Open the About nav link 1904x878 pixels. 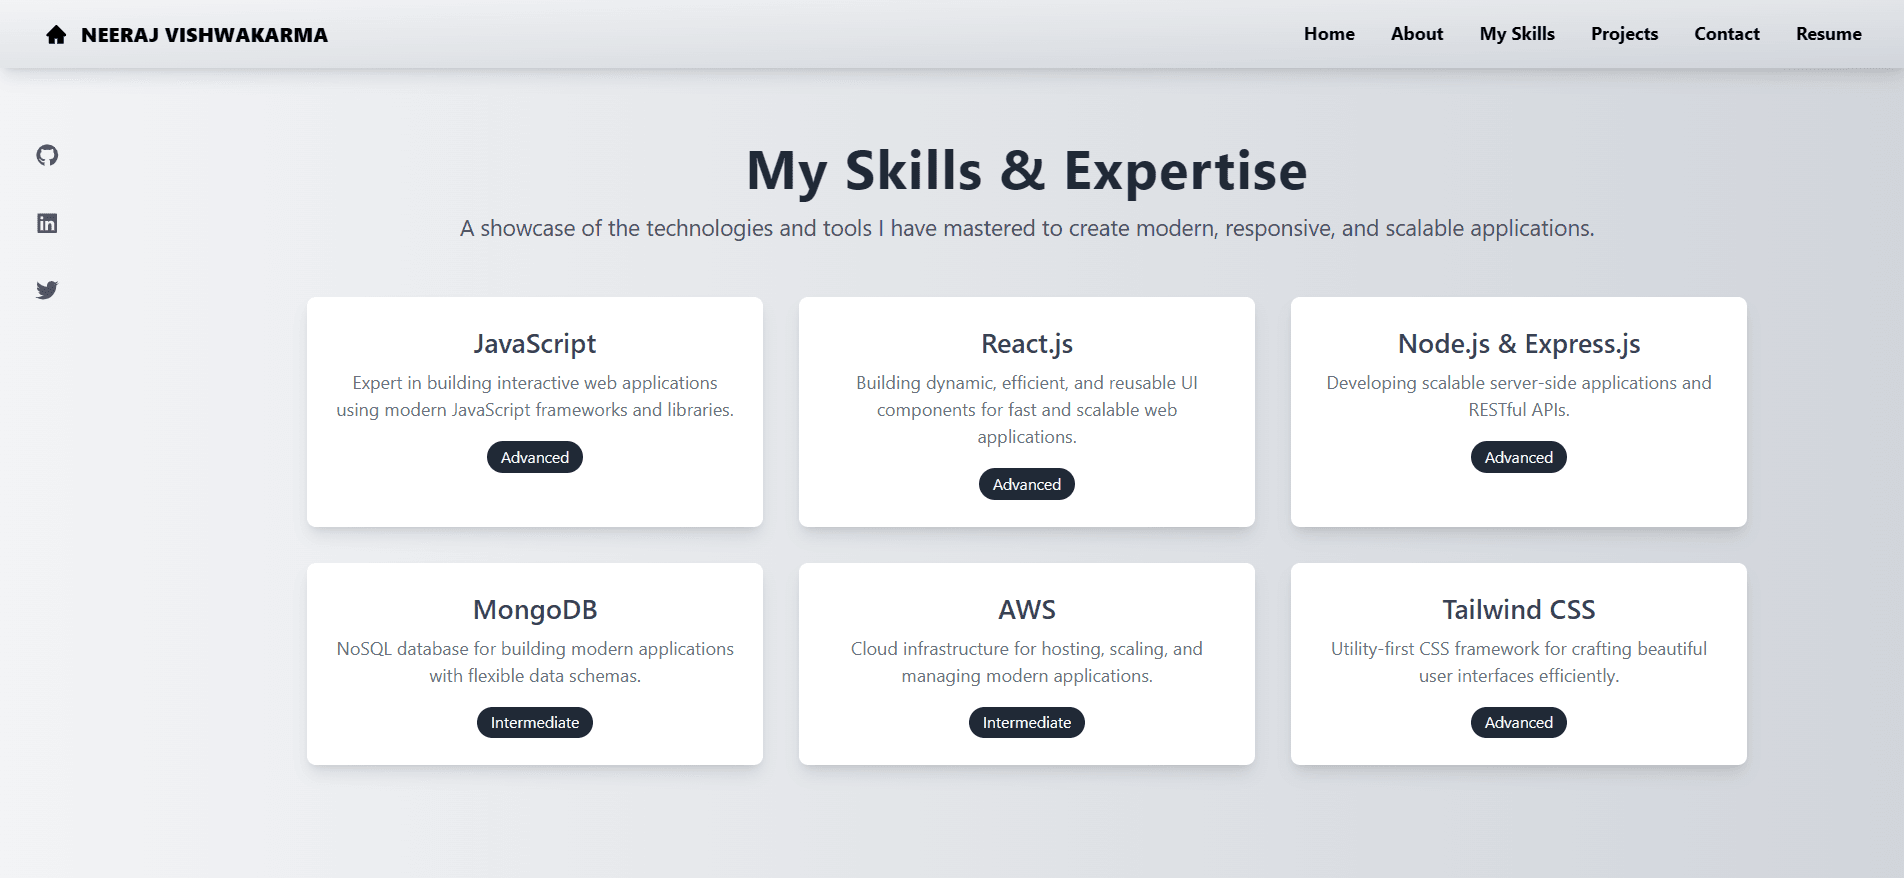[x=1417, y=34]
